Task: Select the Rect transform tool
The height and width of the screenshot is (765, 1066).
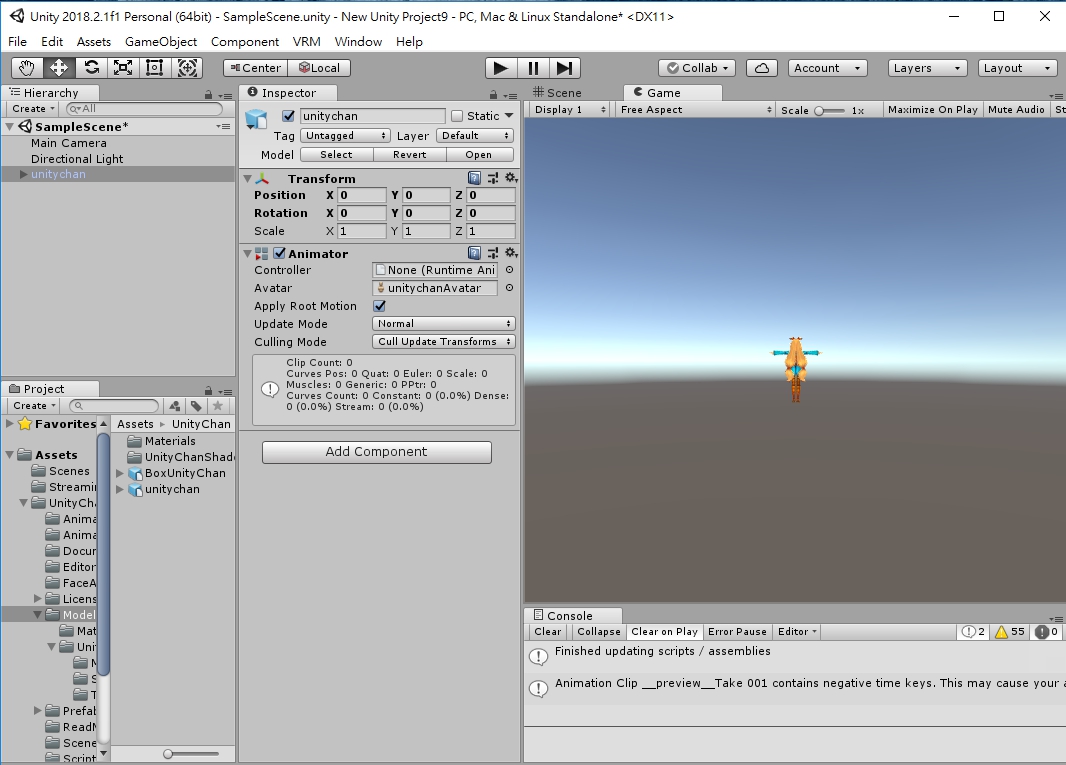Action: (x=154, y=68)
